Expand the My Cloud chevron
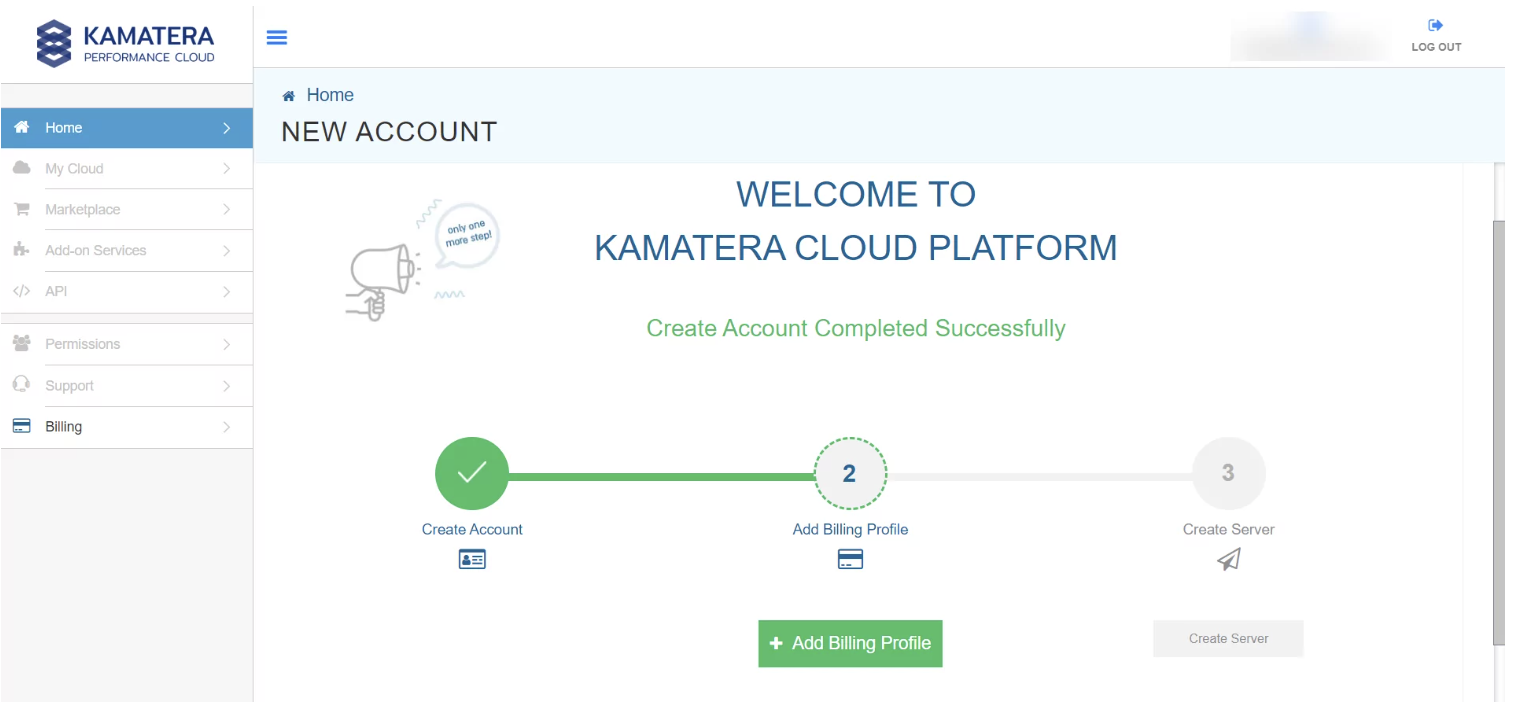Screen dimensions: 1514x720 coord(227,169)
